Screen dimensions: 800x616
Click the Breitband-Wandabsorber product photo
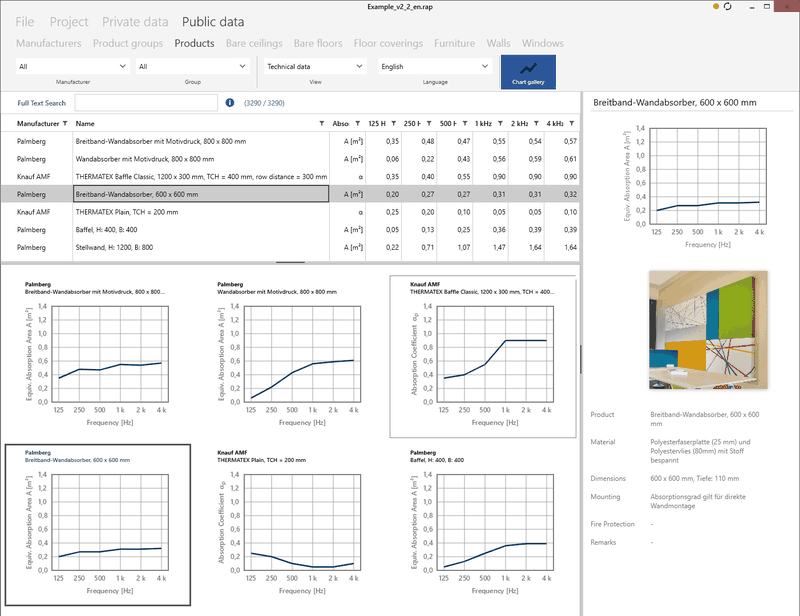(x=707, y=331)
